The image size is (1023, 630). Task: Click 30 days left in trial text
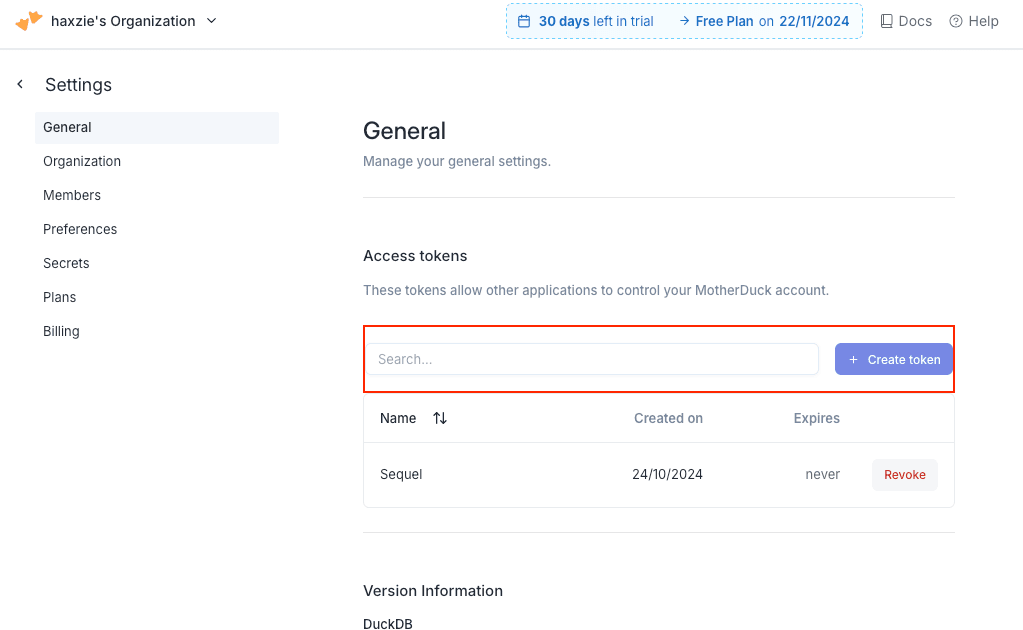pos(596,22)
